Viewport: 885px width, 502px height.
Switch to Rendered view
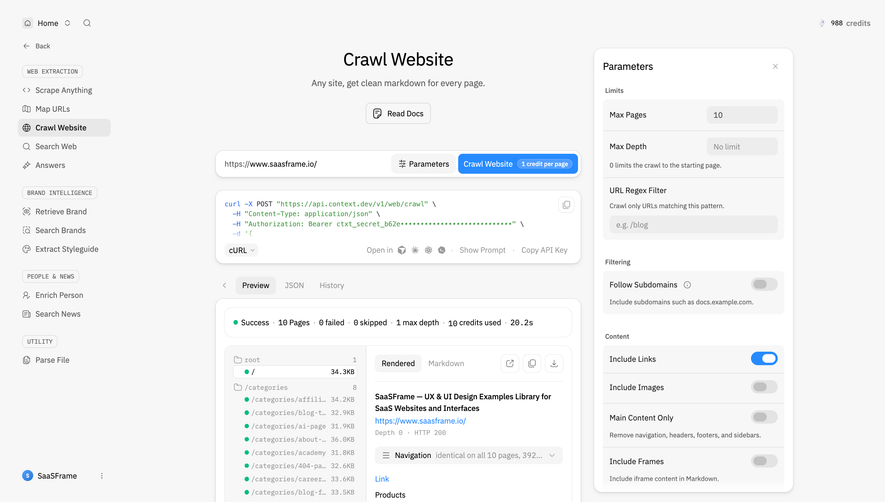point(398,364)
